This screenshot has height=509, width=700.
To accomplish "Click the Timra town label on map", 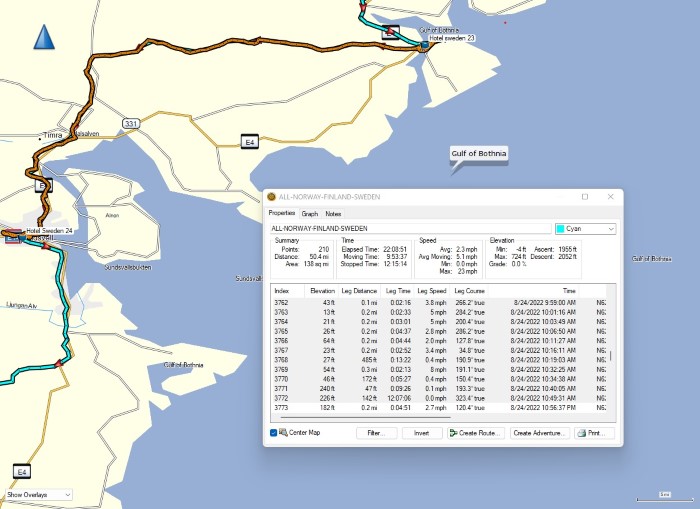I will pos(53,135).
